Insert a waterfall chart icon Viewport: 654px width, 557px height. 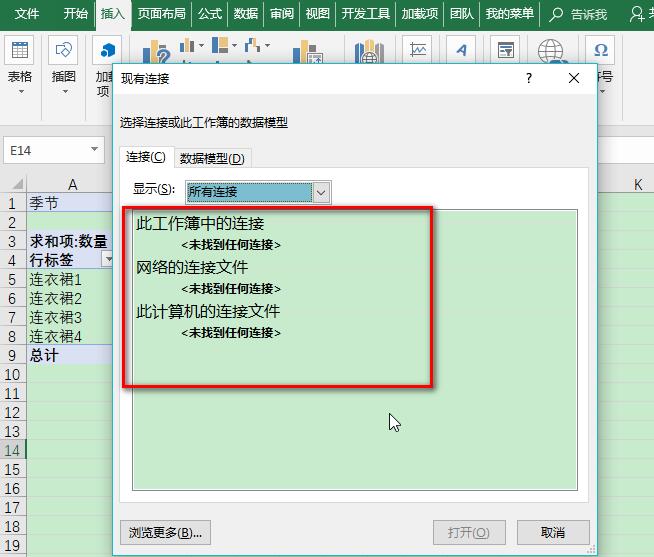point(252,45)
